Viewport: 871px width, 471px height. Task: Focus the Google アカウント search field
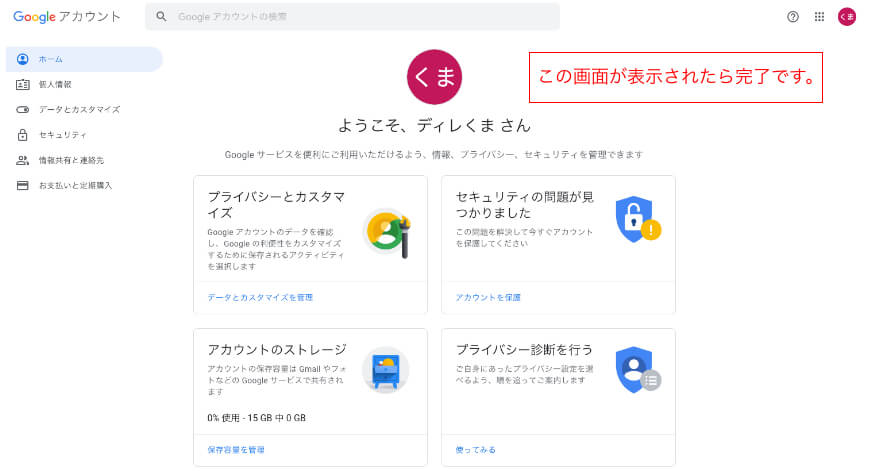click(352, 17)
